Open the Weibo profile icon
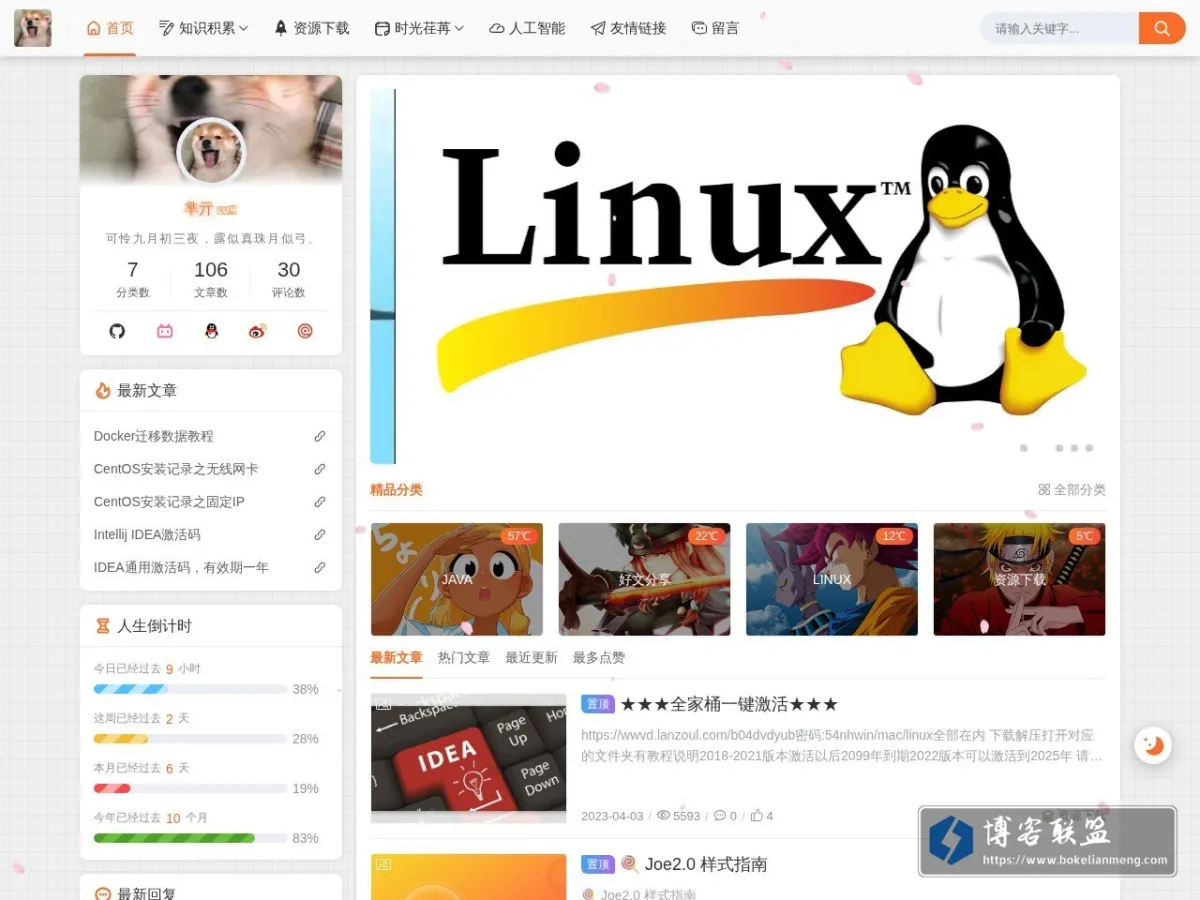Viewport: 1200px width, 900px height. 258,331
